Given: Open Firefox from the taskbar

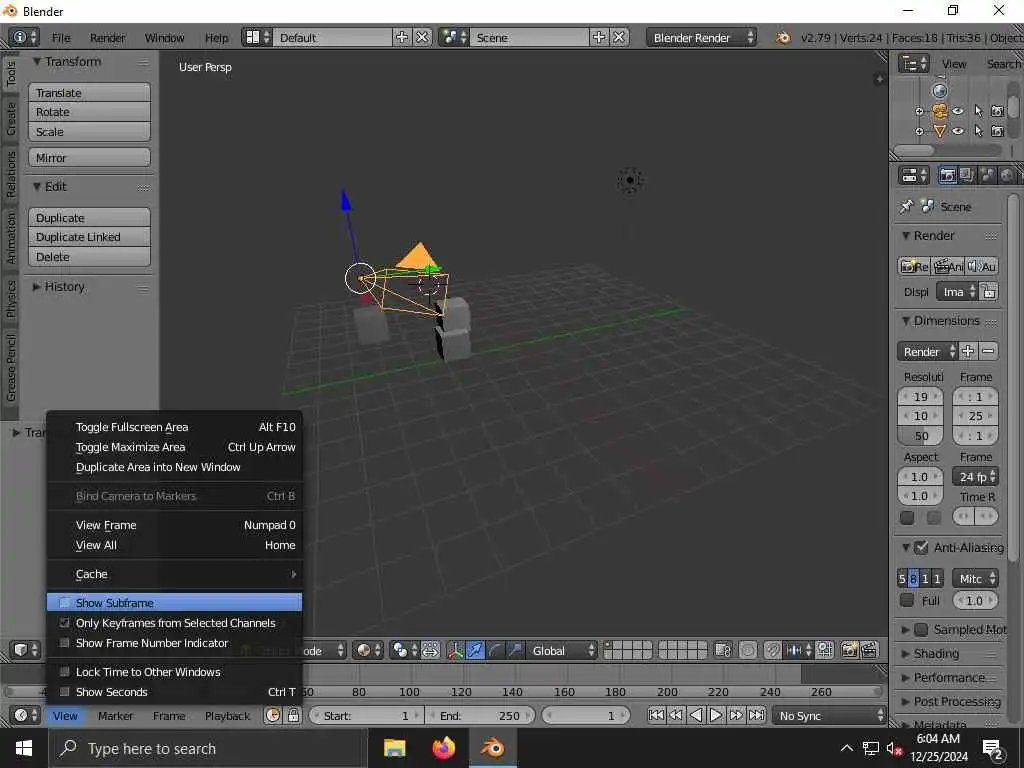Looking at the screenshot, I should coord(443,748).
